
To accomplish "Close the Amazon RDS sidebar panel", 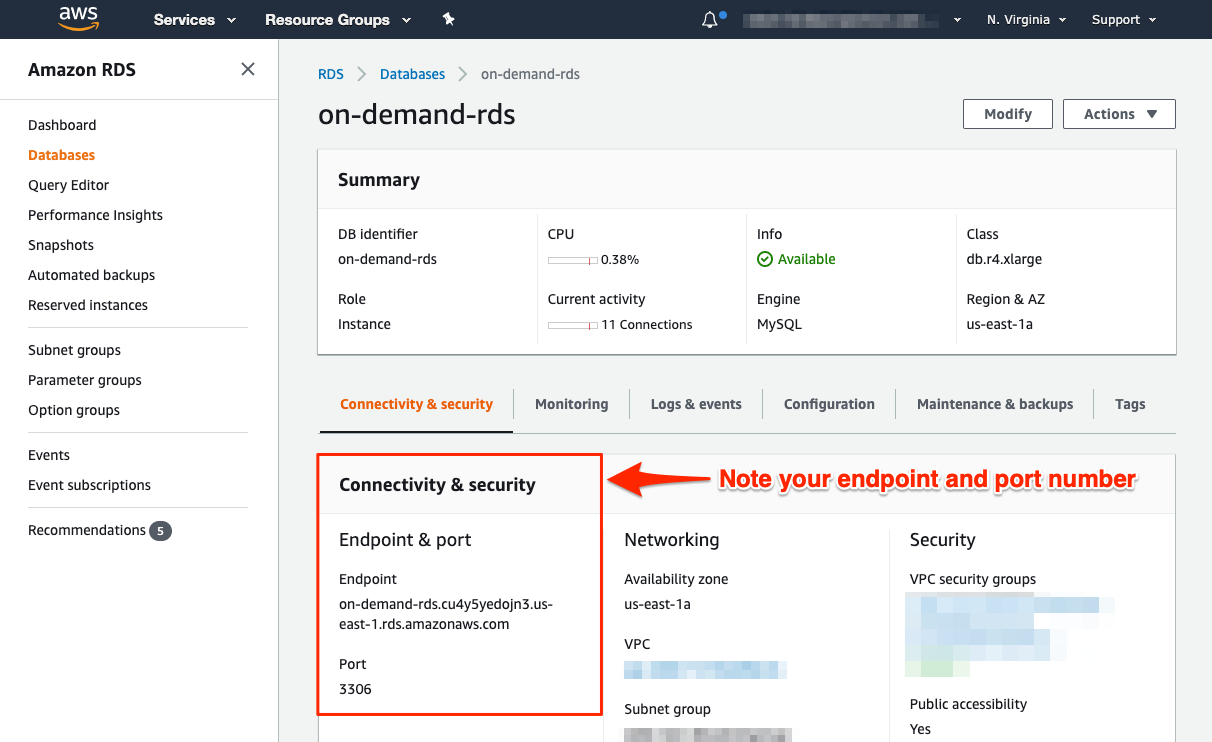I will pyautogui.click(x=248, y=69).
